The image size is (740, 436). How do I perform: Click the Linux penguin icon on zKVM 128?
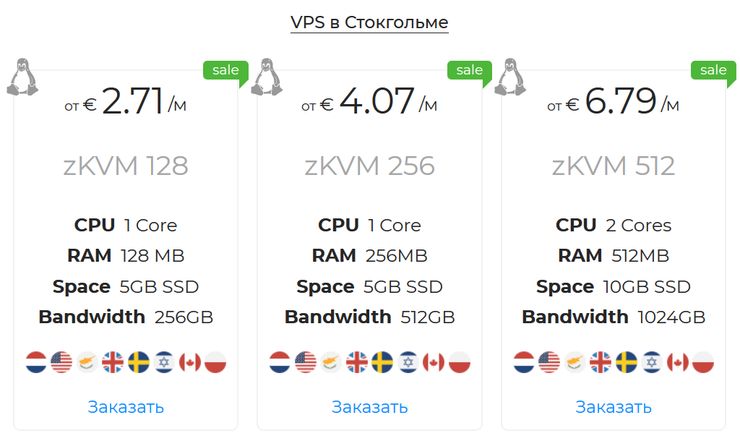[x=22, y=77]
